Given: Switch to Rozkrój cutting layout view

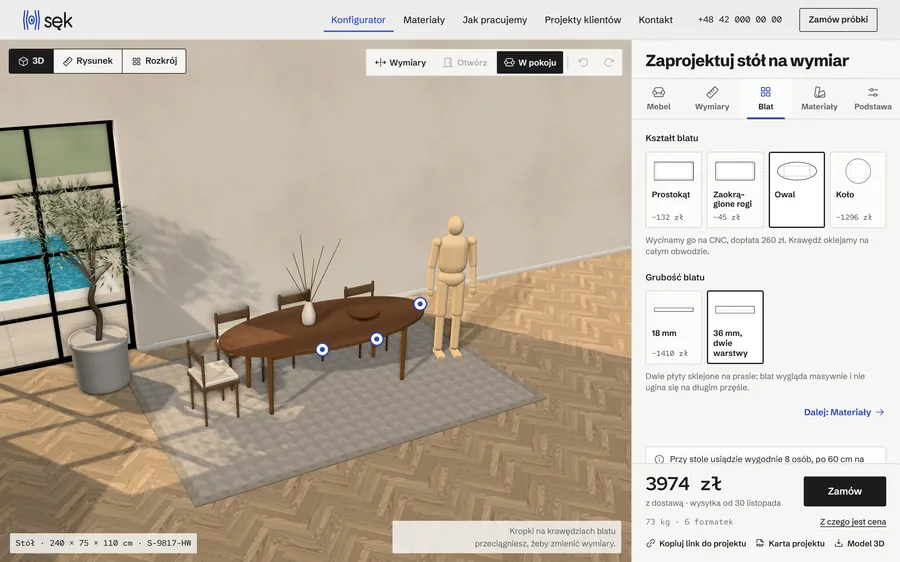Looking at the screenshot, I should 154,61.
